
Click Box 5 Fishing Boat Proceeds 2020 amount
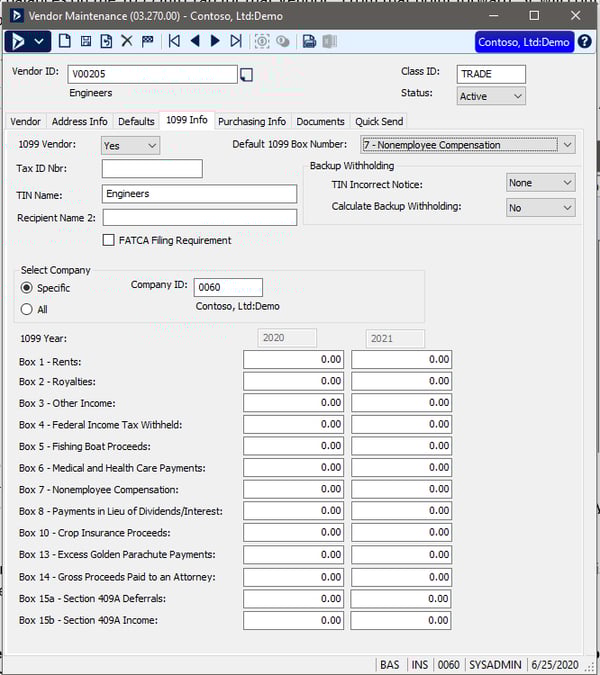coord(294,446)
